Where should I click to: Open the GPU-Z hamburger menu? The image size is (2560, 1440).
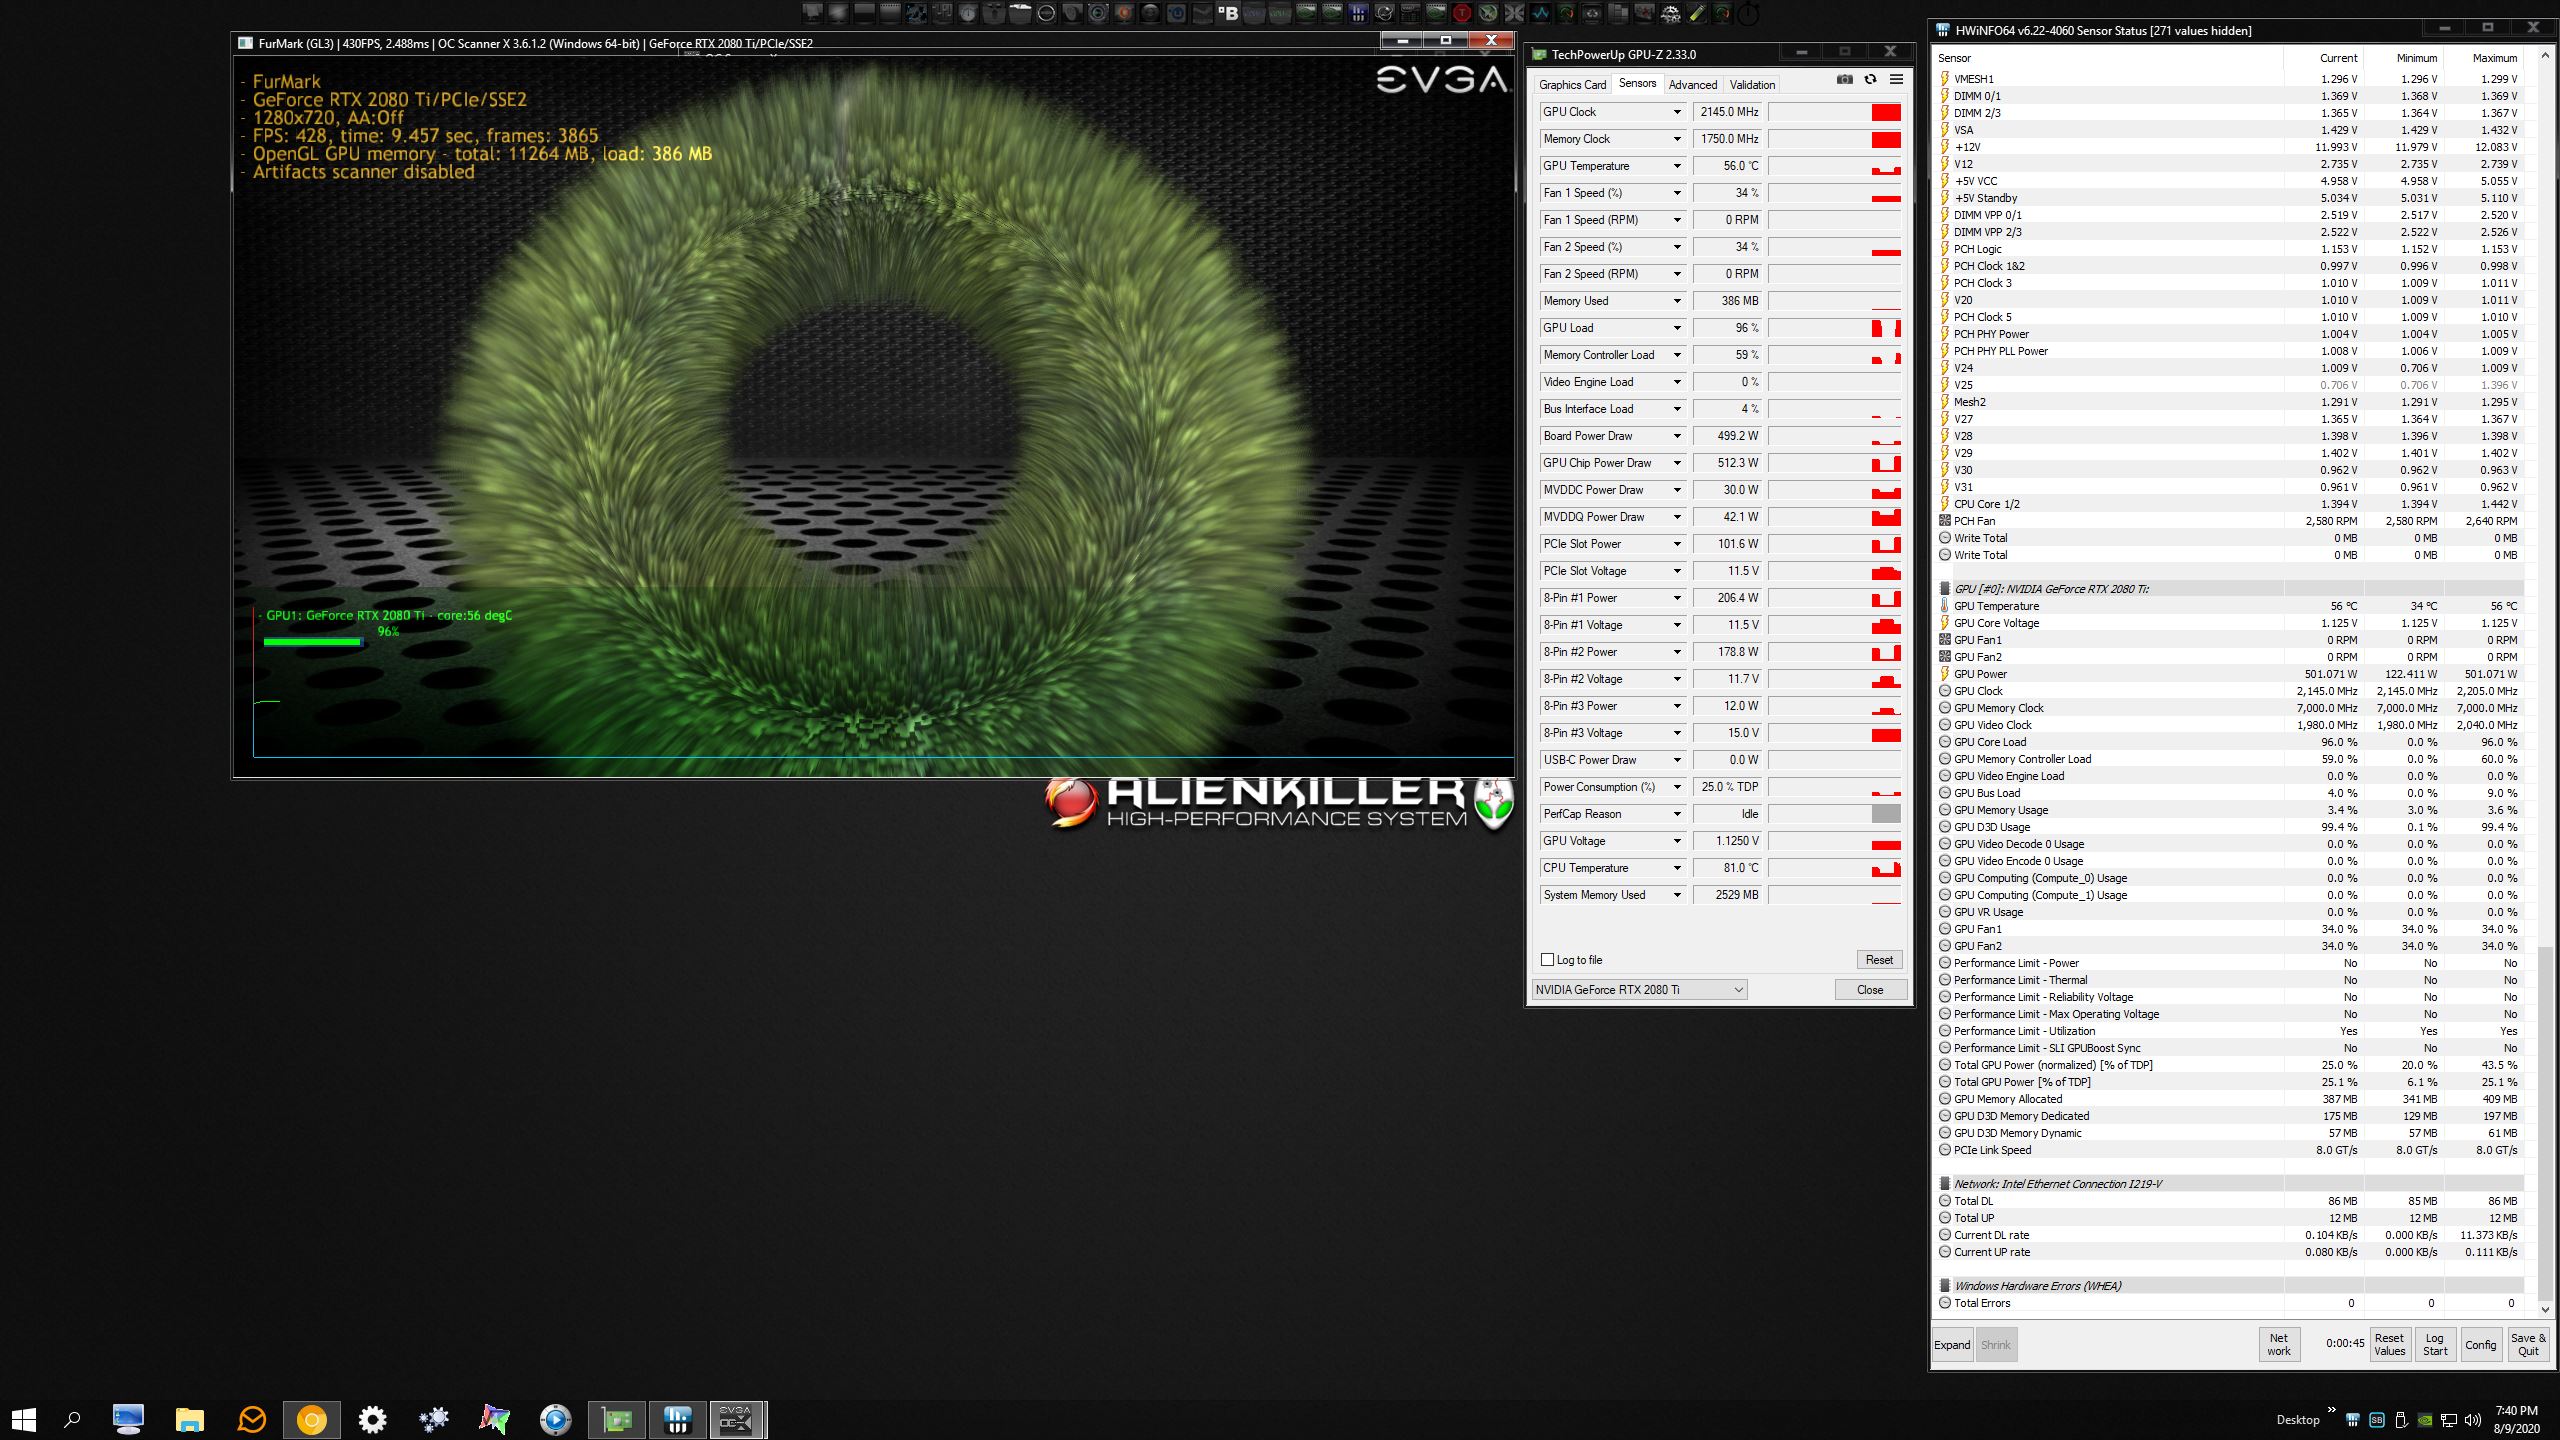pyautogui.click(x=1896, y=80)
